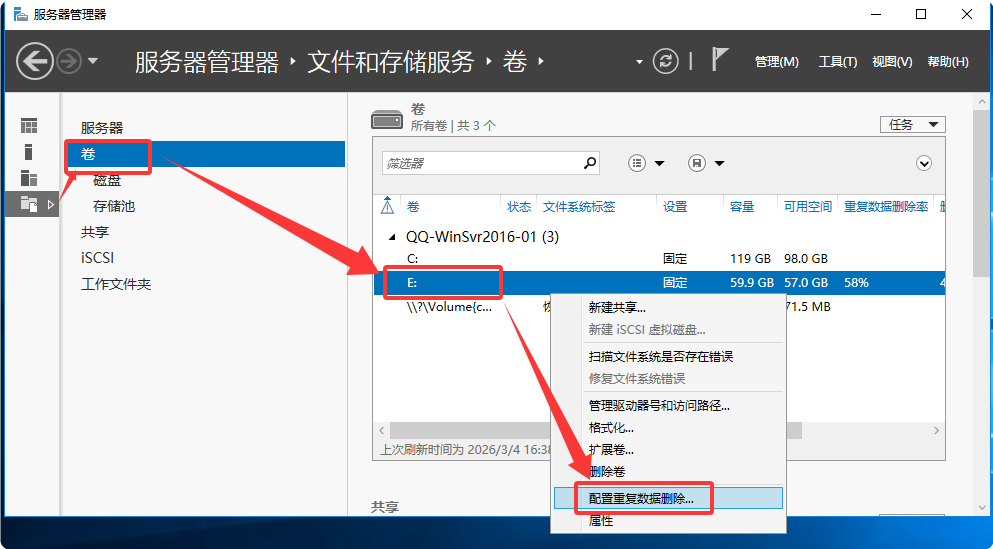Screen dimensions: 993x549
Task: Open the dashboard icon in left sidebar
Action: [29, 125]
